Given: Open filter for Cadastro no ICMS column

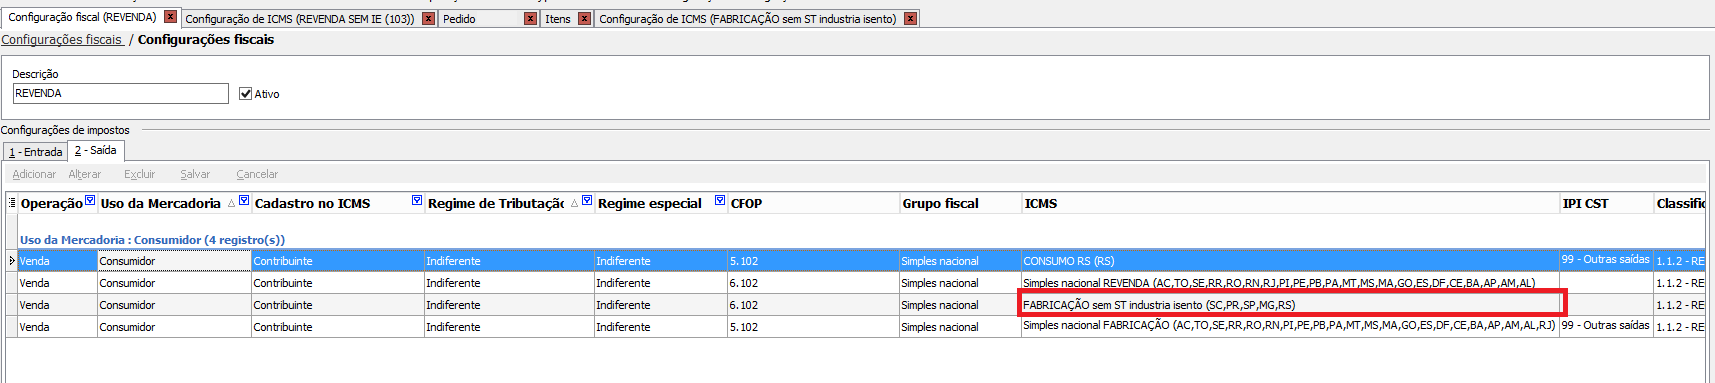Looking at the screenshot, I should pos(417,200).
